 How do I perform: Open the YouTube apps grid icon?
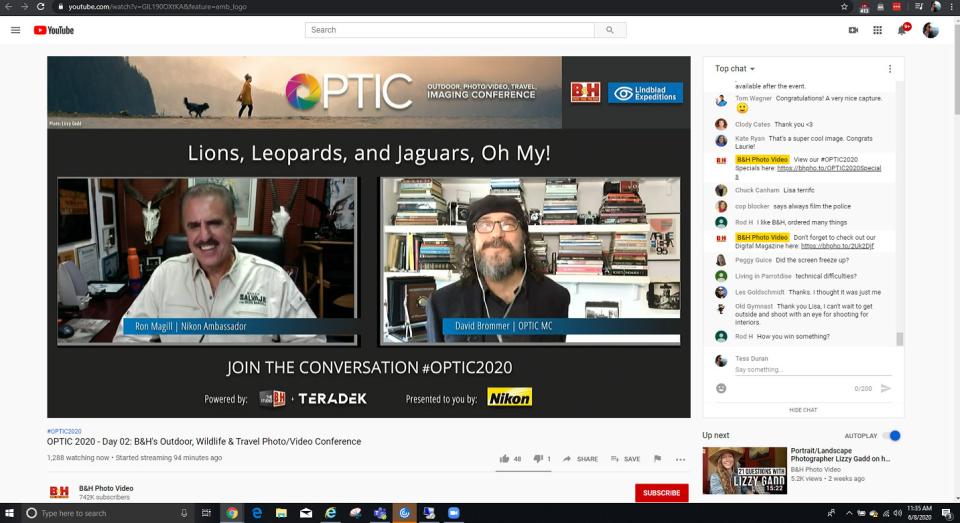pyautogui.click(x=877, y=30)
